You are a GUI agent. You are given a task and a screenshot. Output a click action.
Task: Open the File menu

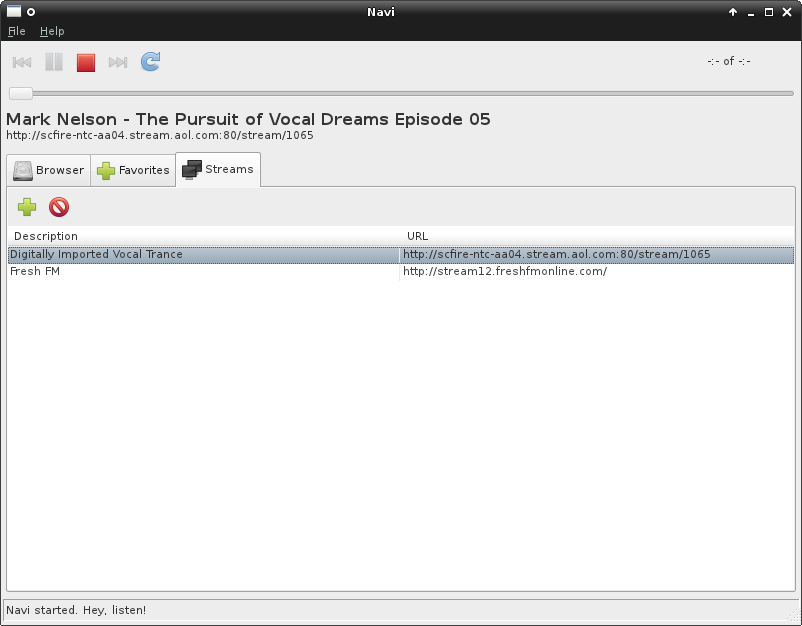coord(17,31)
